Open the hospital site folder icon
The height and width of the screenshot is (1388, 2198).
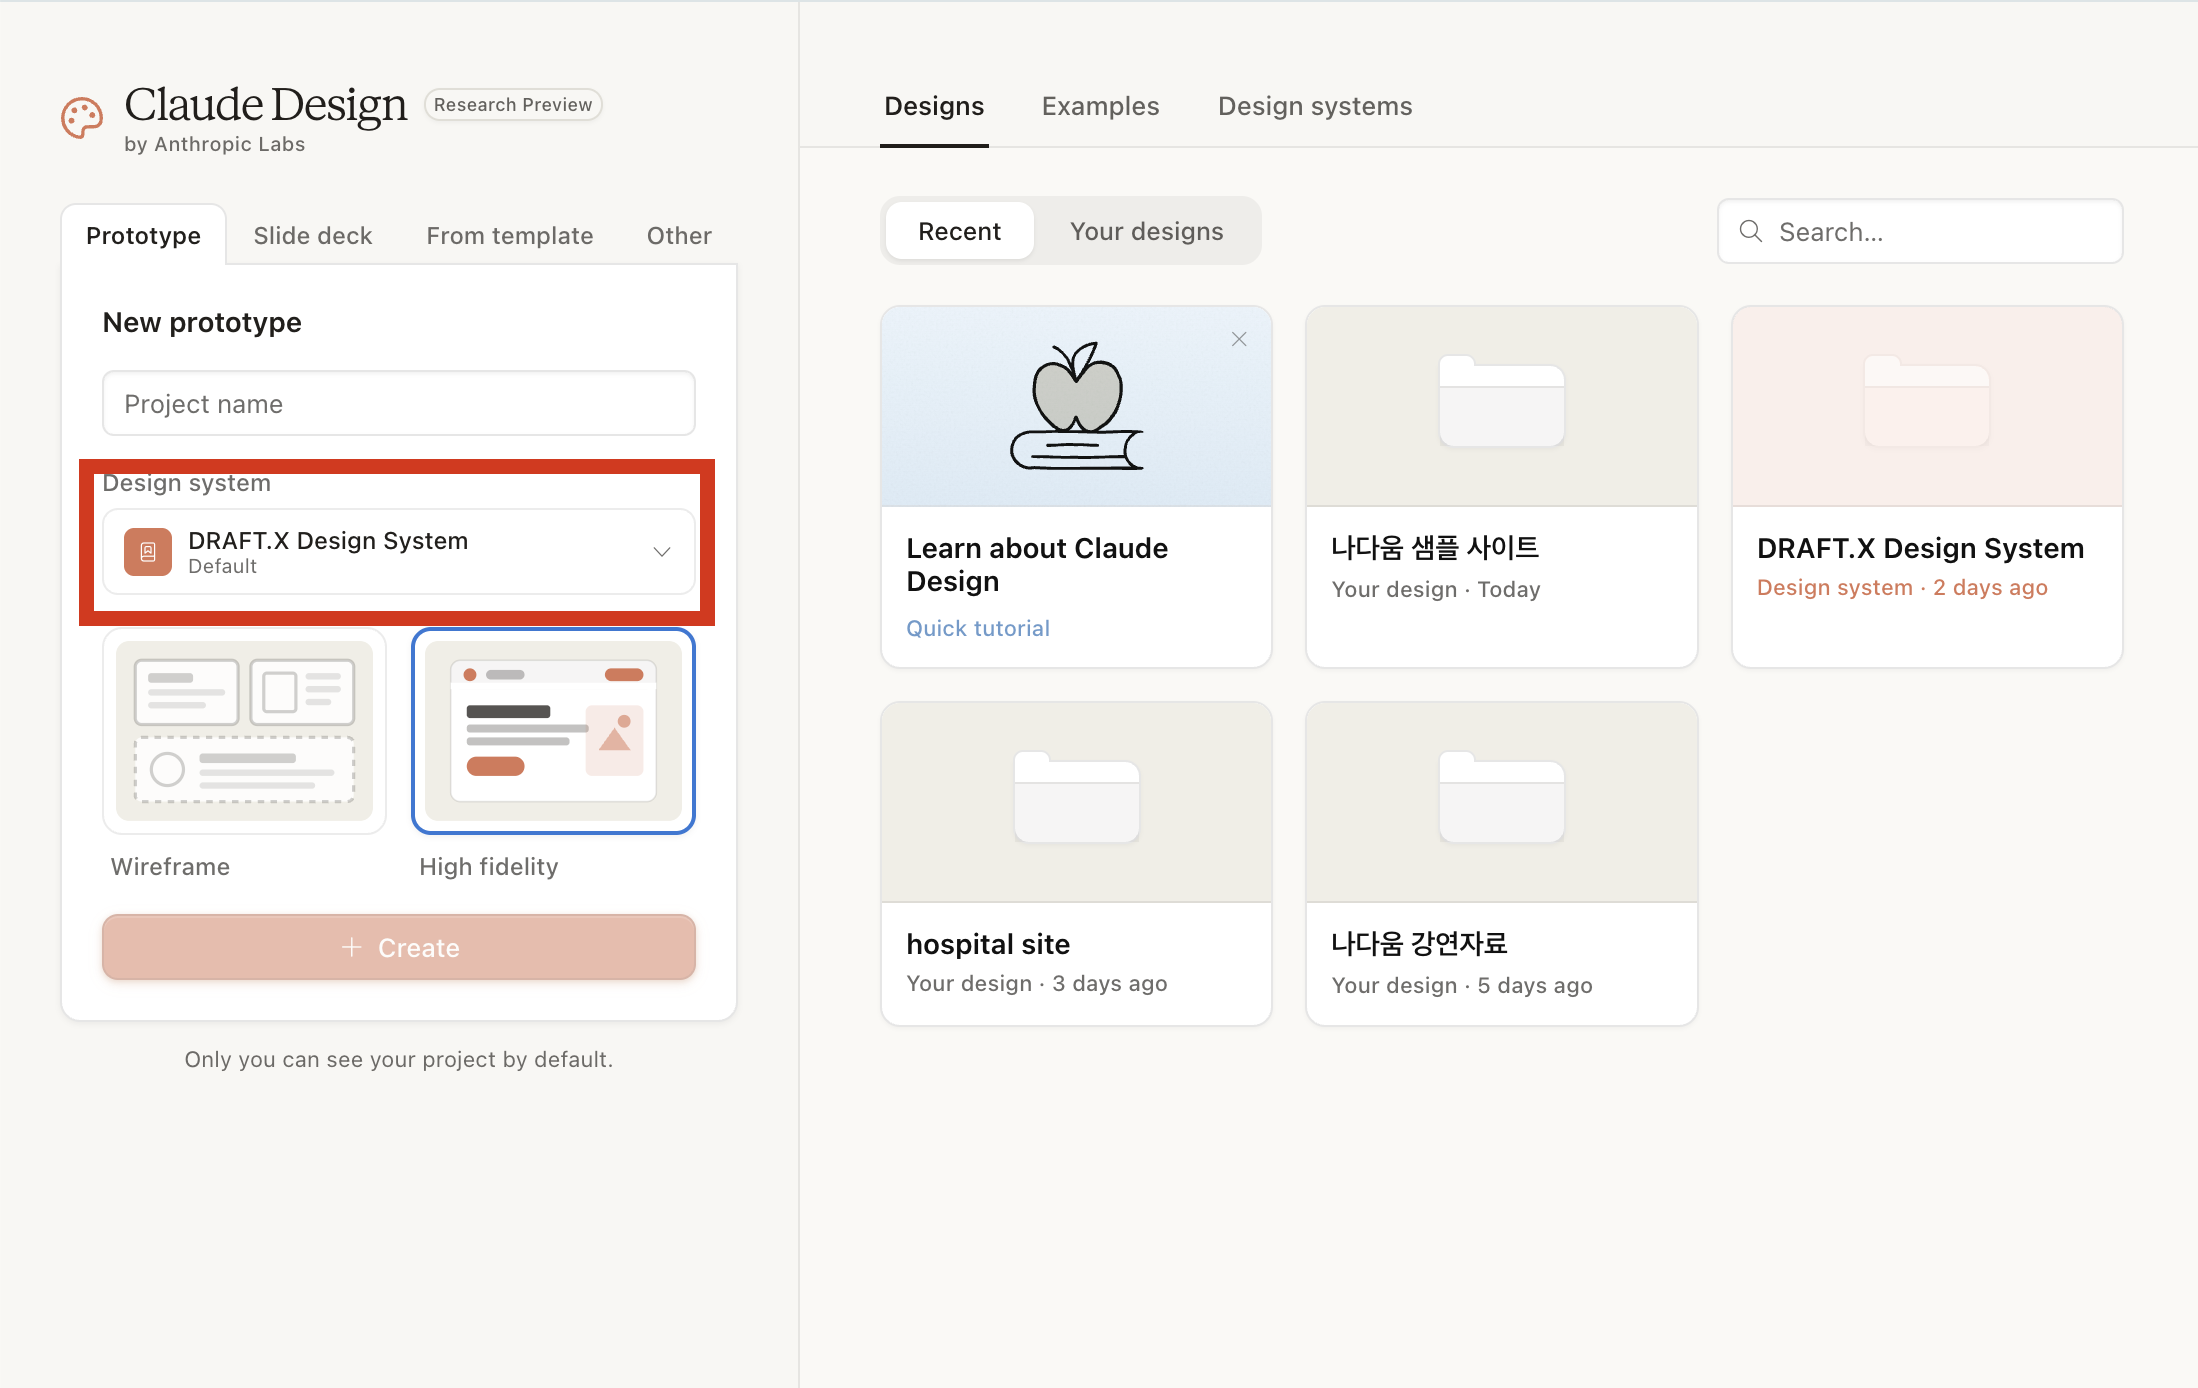pos(1077,797)
